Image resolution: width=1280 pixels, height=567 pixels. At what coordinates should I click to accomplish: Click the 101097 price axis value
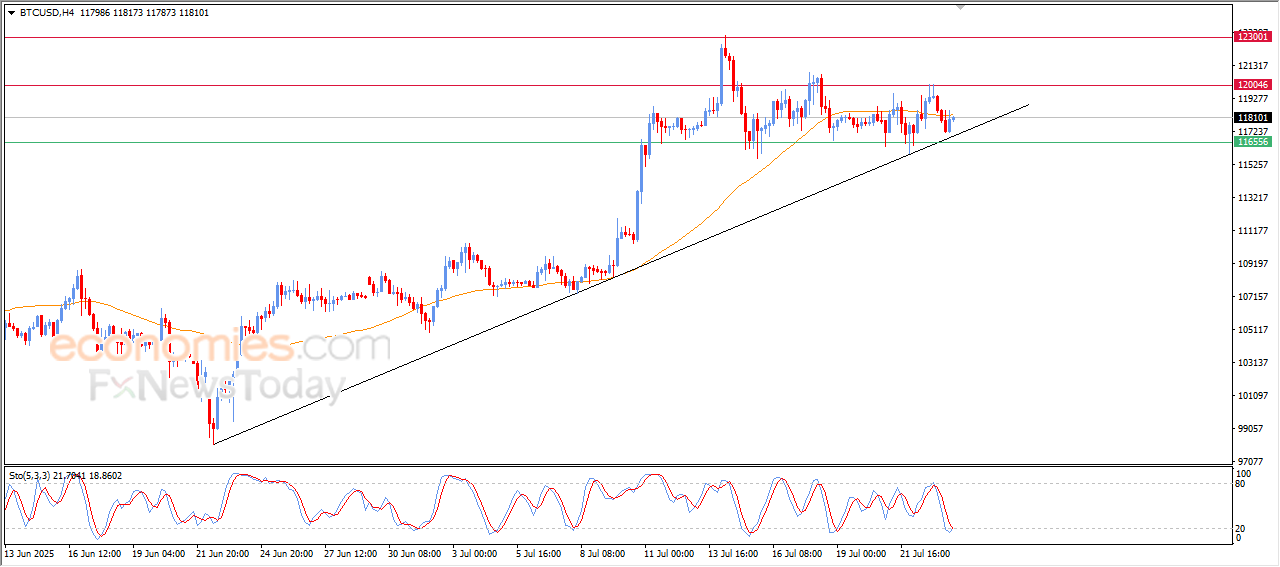(x=1253, y=396)
